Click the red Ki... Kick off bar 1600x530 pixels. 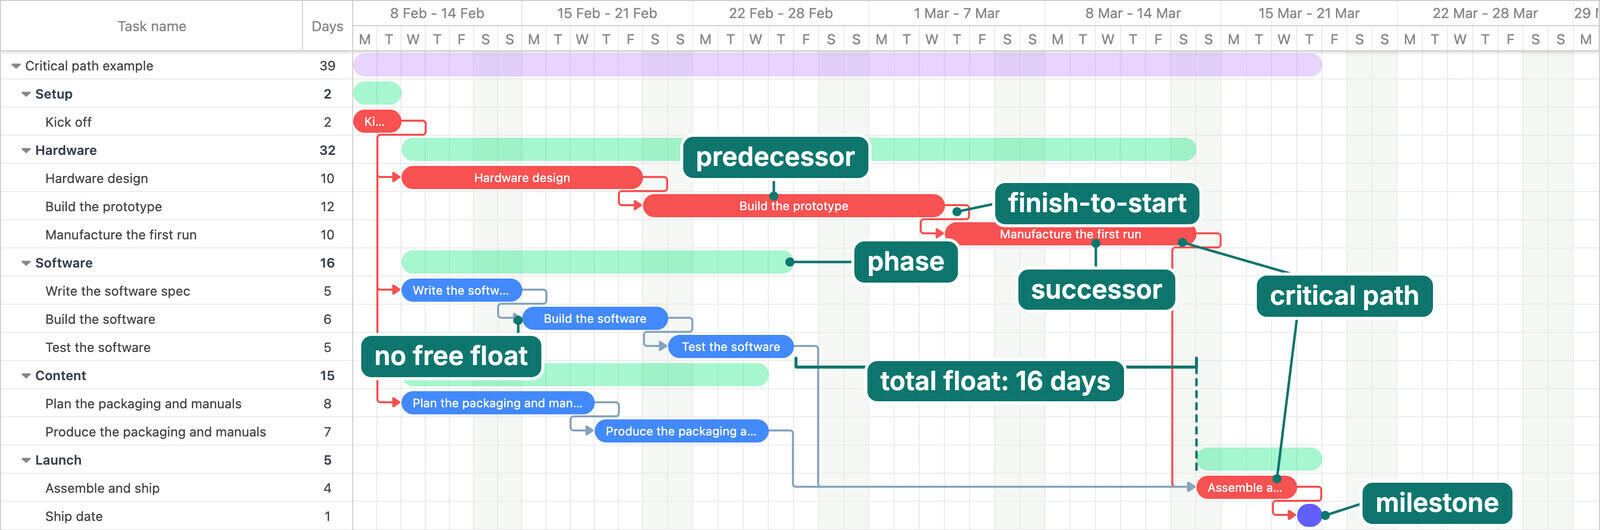coord(377,122)
